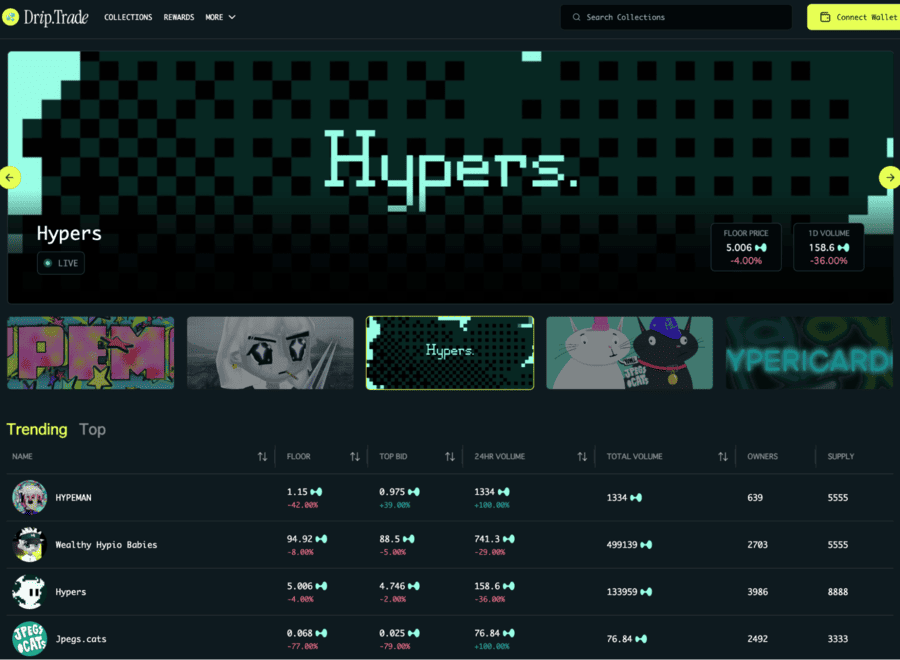
Task: Click HYPEMAN owners count 639
Action: tap(755, 498)
